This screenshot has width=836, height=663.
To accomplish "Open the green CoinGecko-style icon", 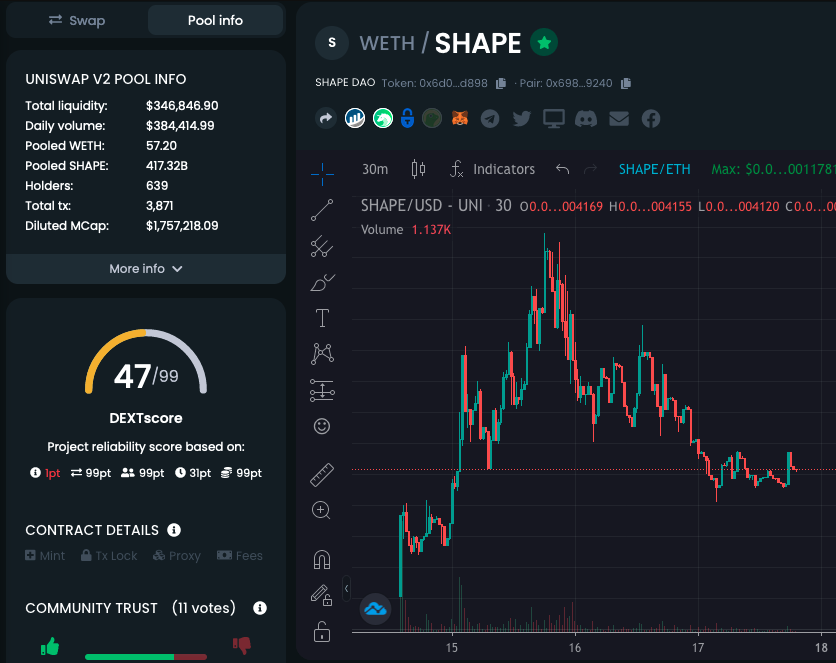I will 382,118.
